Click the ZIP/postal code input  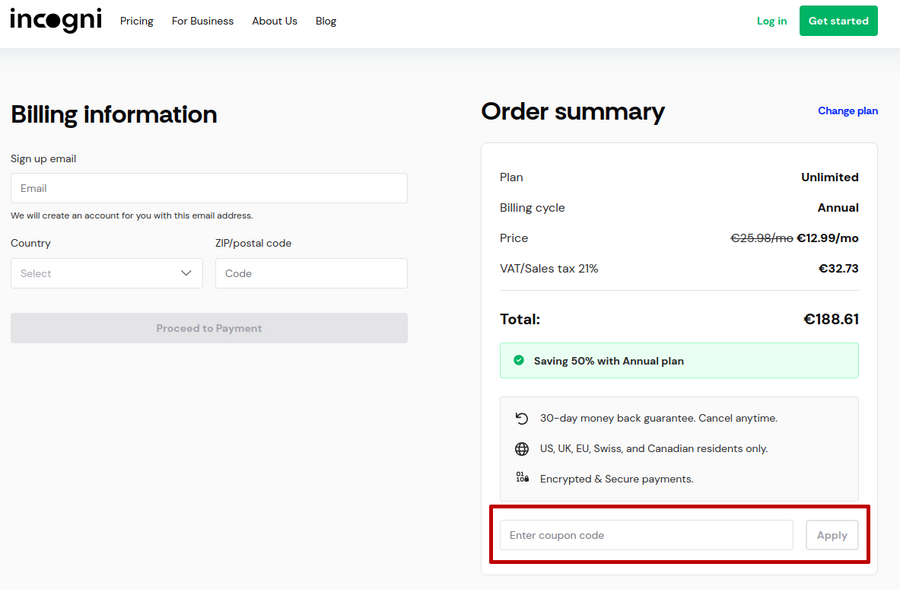coord(311,273)
